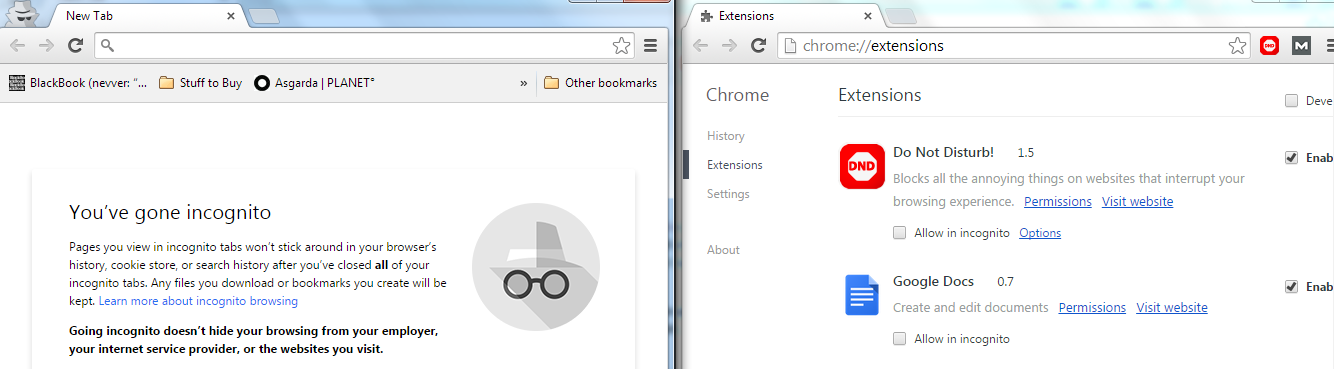Click incognito address bar field
Viewport: 1334px width, 369px height.
click(365, 46)
